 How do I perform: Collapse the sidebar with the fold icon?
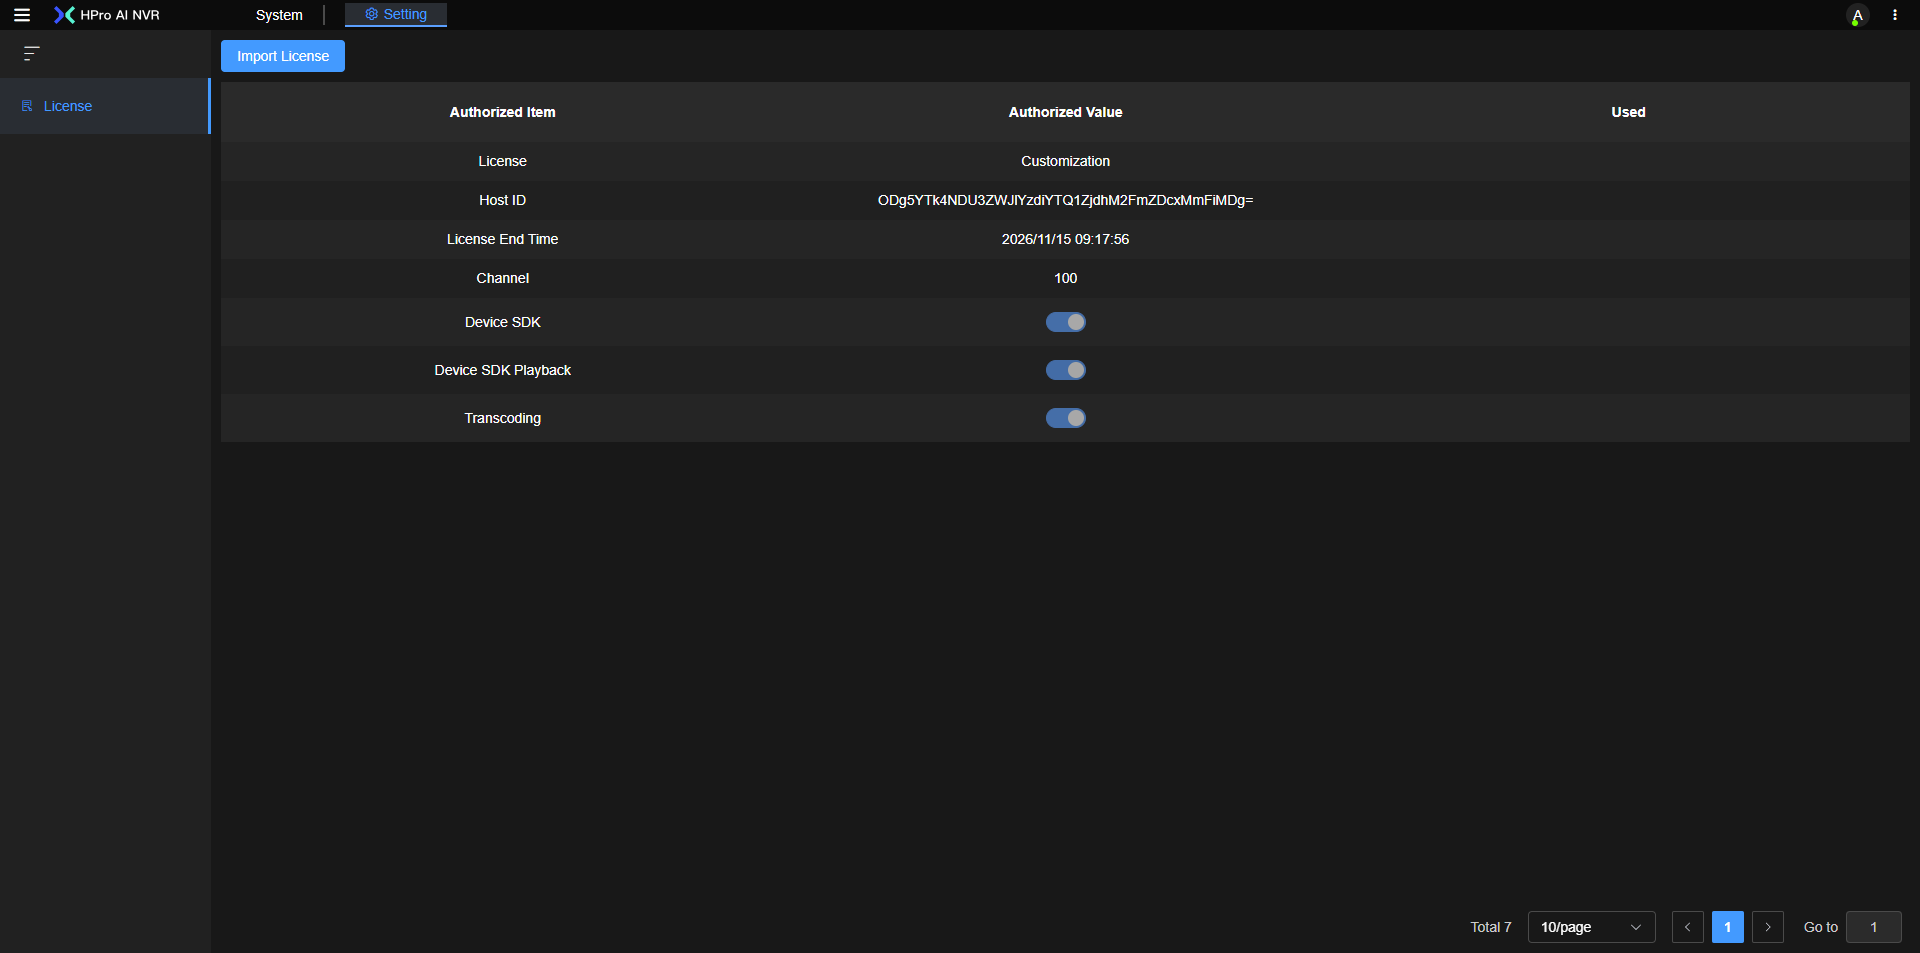[x=32, y=54]
